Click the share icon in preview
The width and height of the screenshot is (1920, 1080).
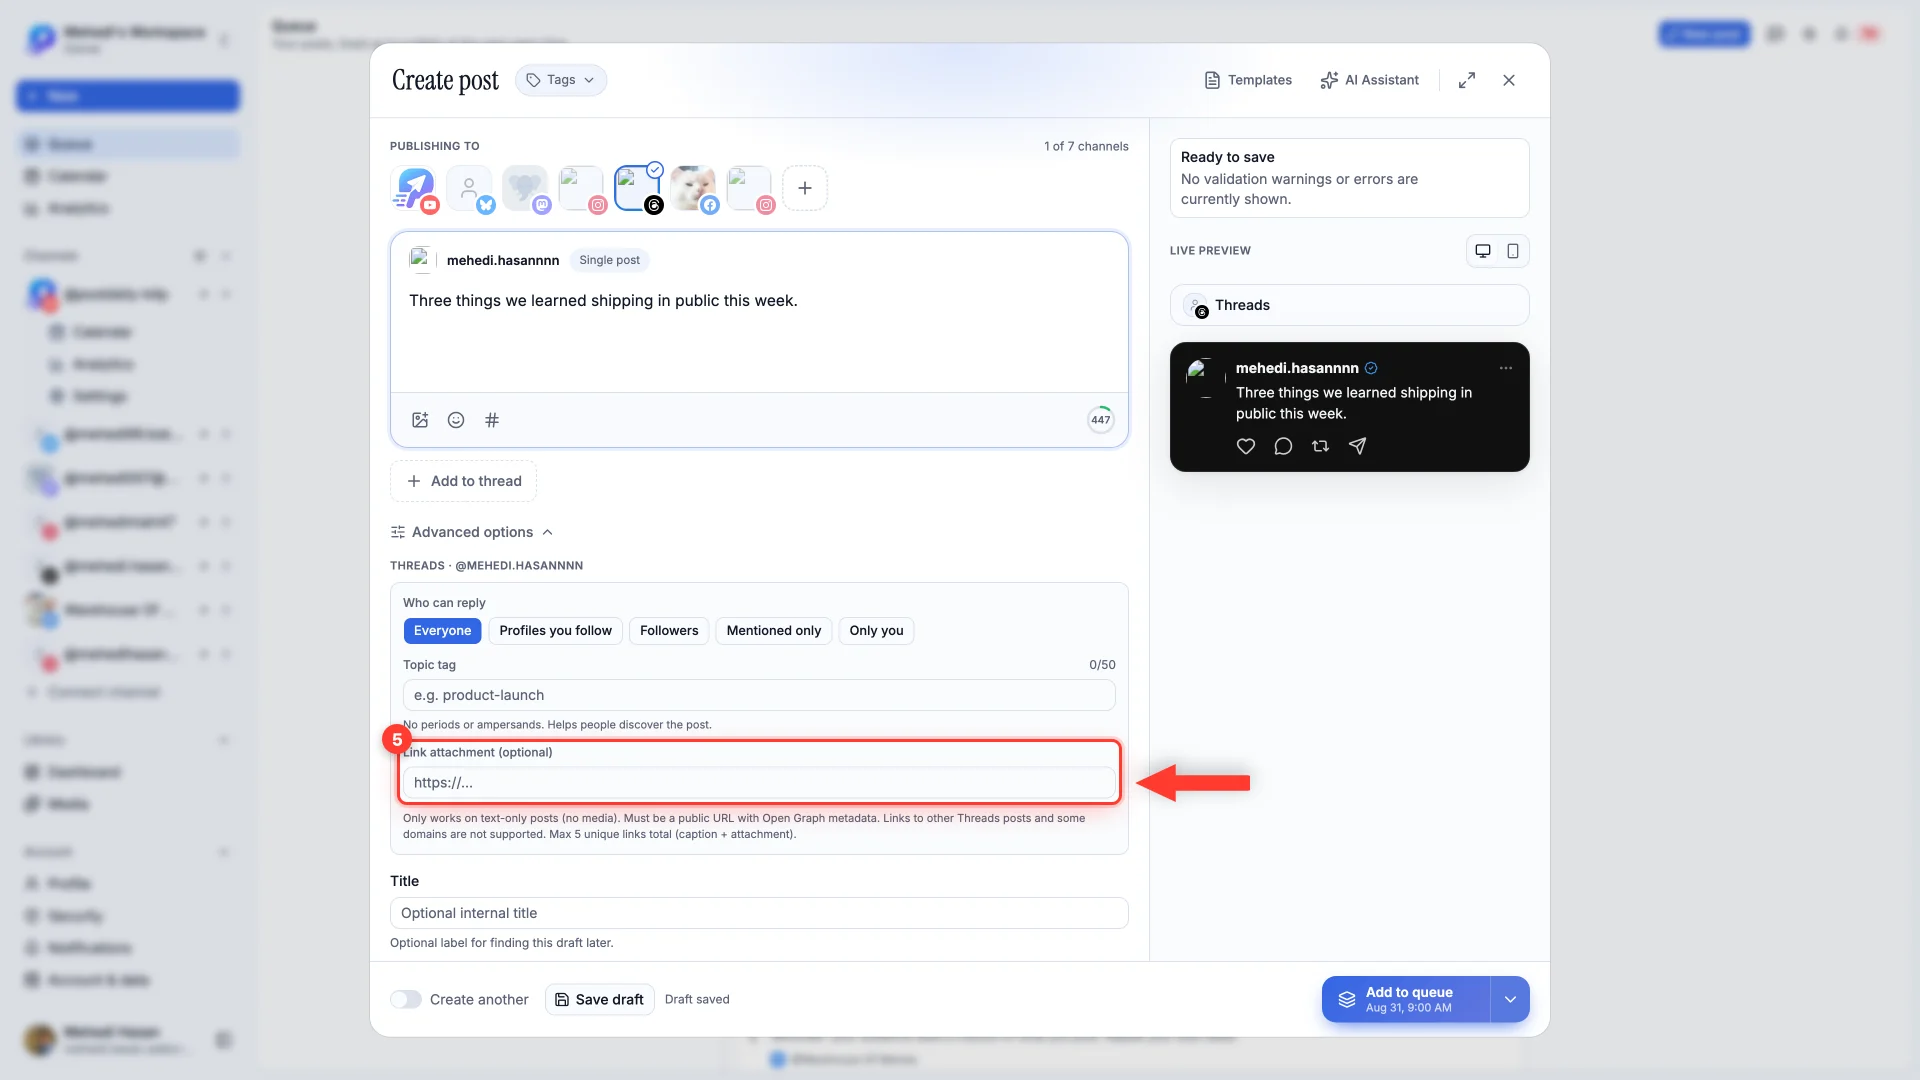1357,446
